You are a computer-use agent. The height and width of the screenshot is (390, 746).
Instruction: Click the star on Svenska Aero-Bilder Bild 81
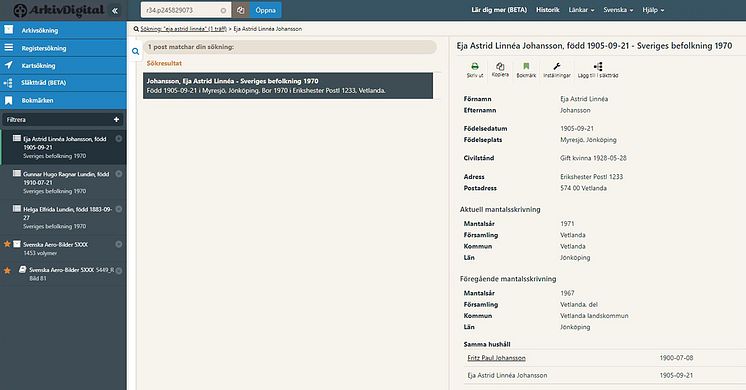point(7,270)
